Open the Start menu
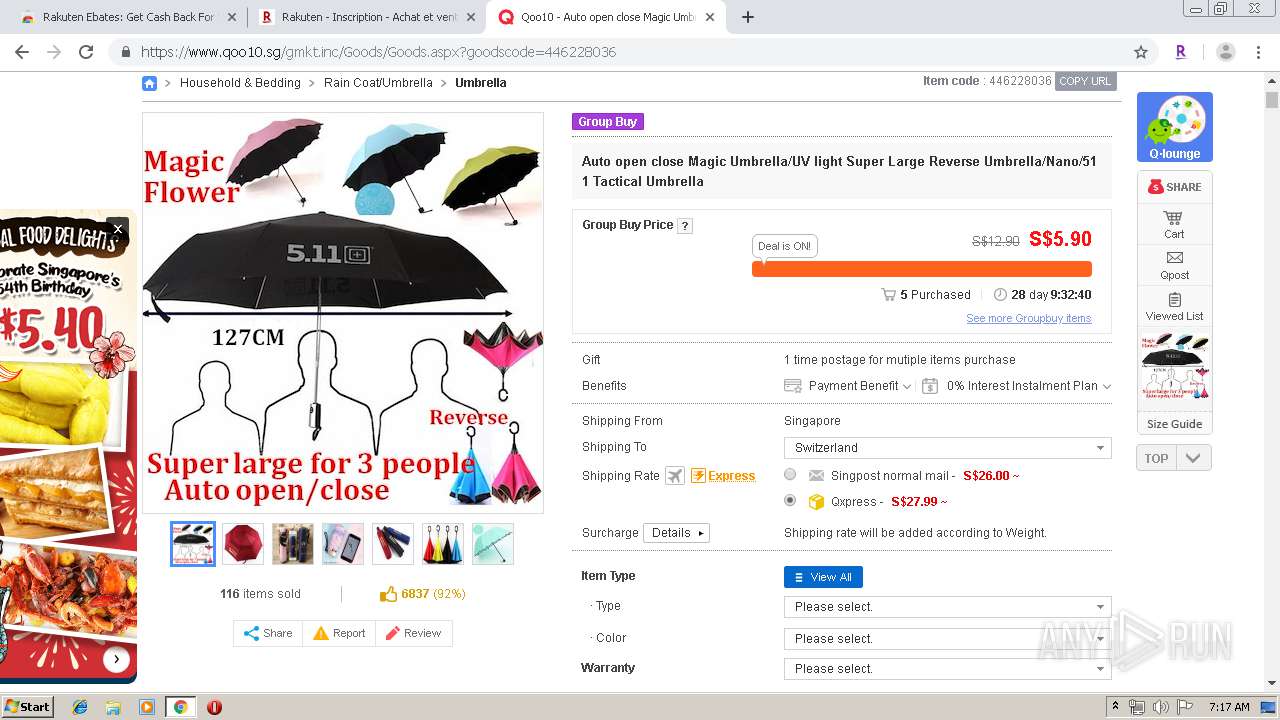Viewport: 1280px width, 720px height. 27,707
